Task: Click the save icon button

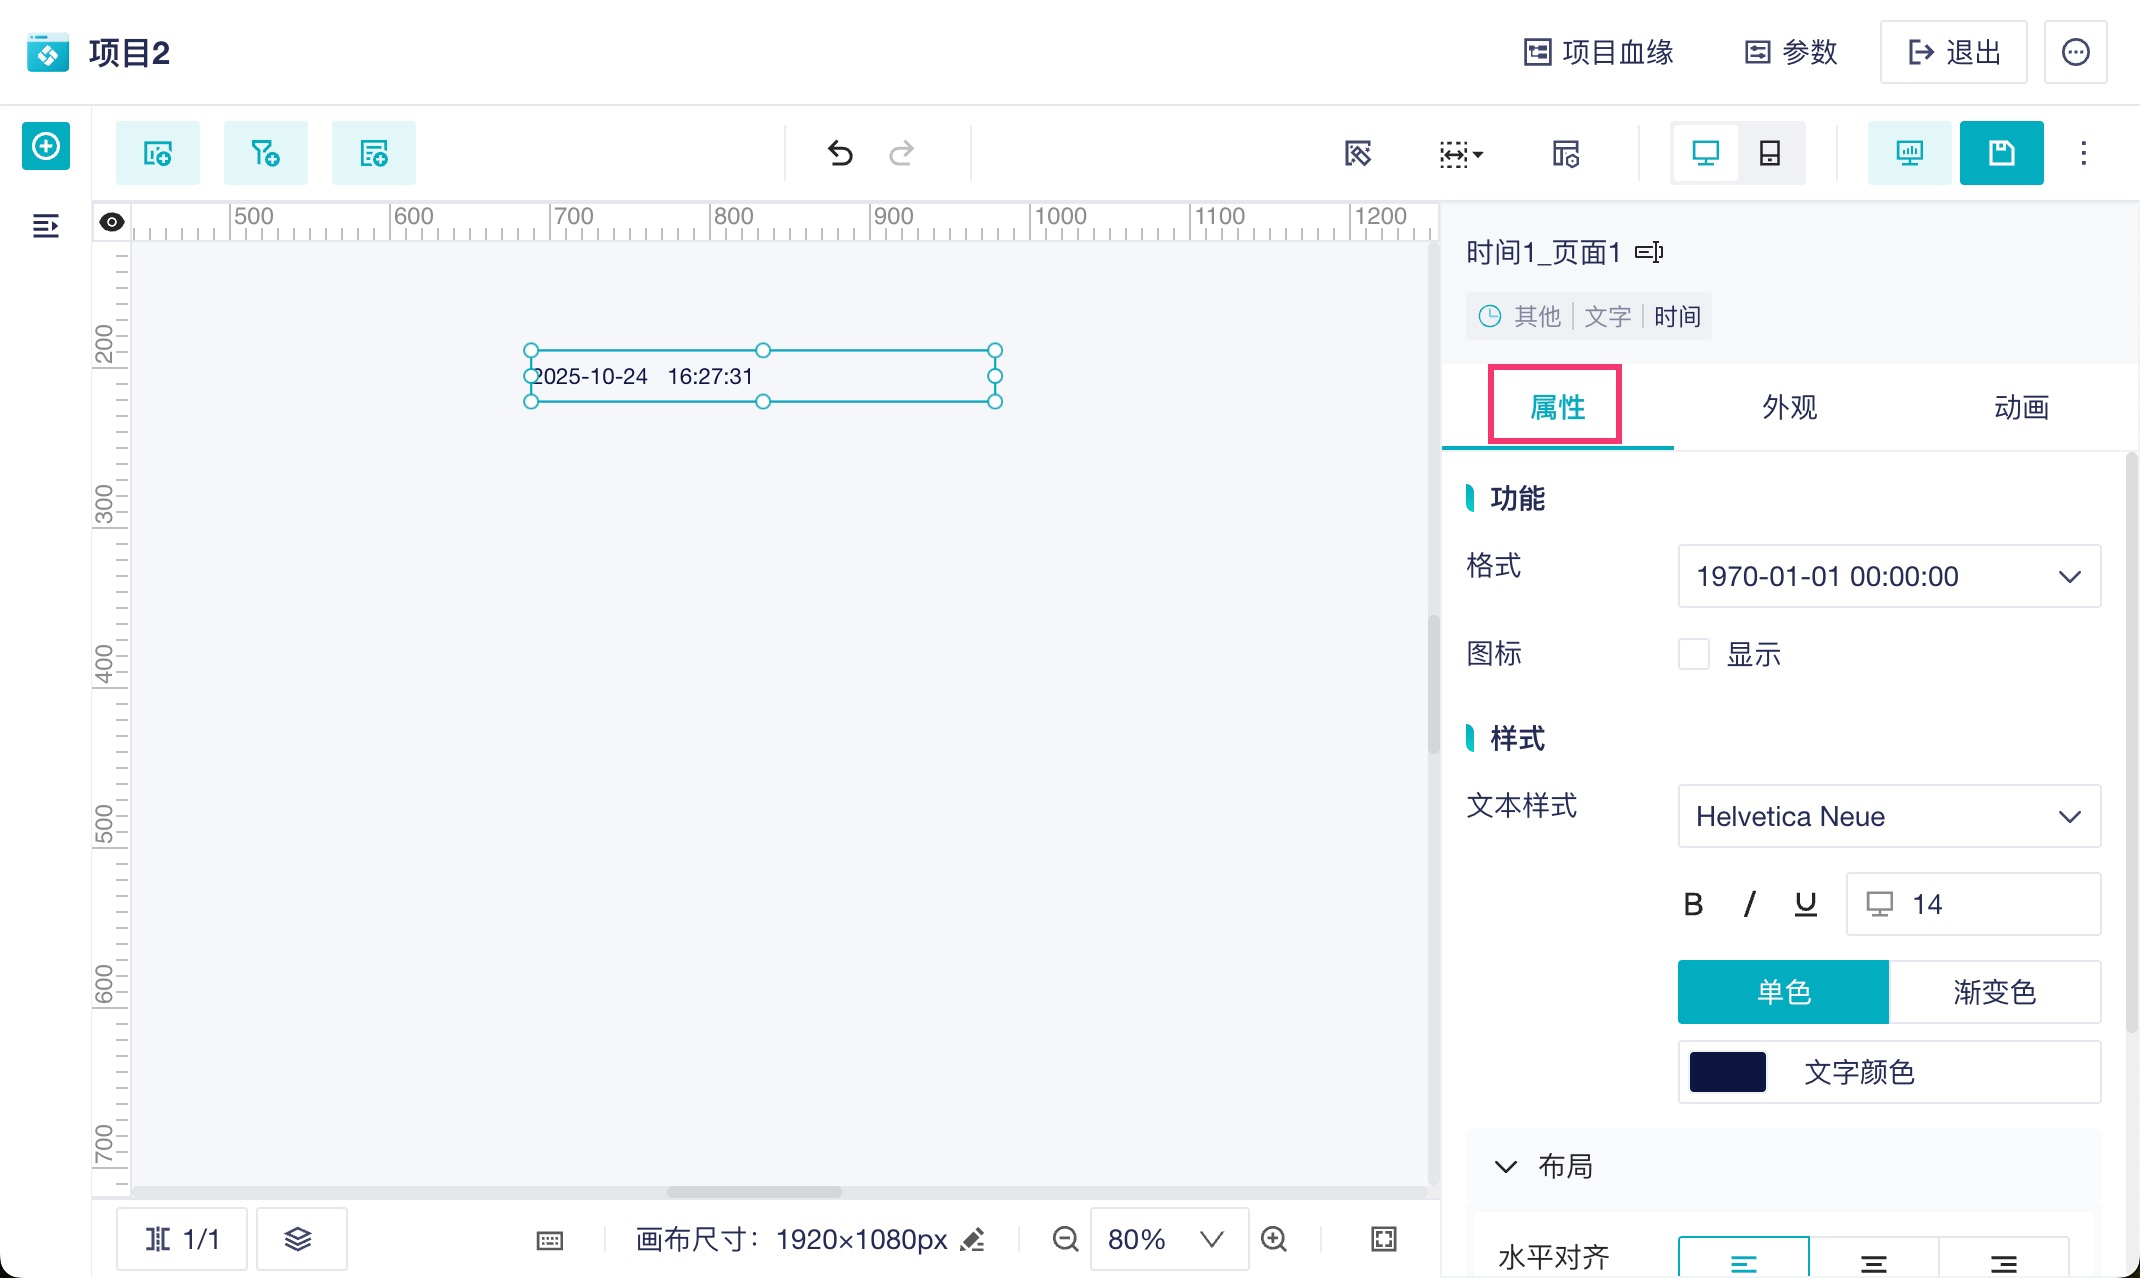Action: (x=2001, y=153)
